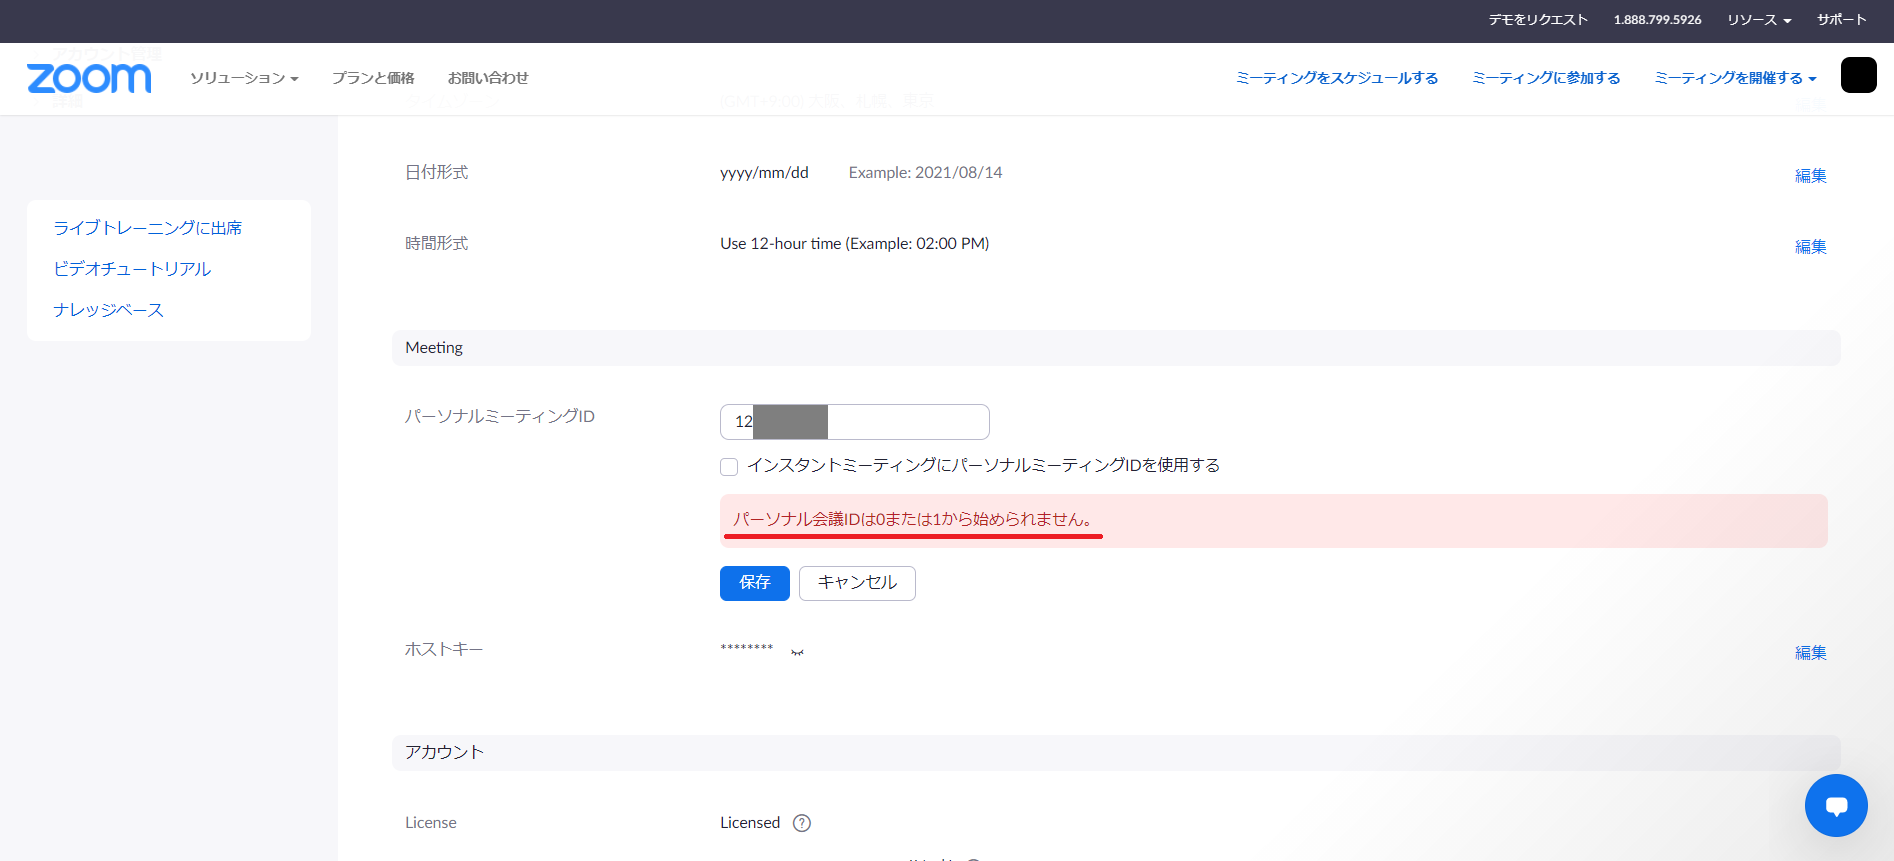1894x861 pixels.
Task: Edit the host key
Action: (1810, 653)
